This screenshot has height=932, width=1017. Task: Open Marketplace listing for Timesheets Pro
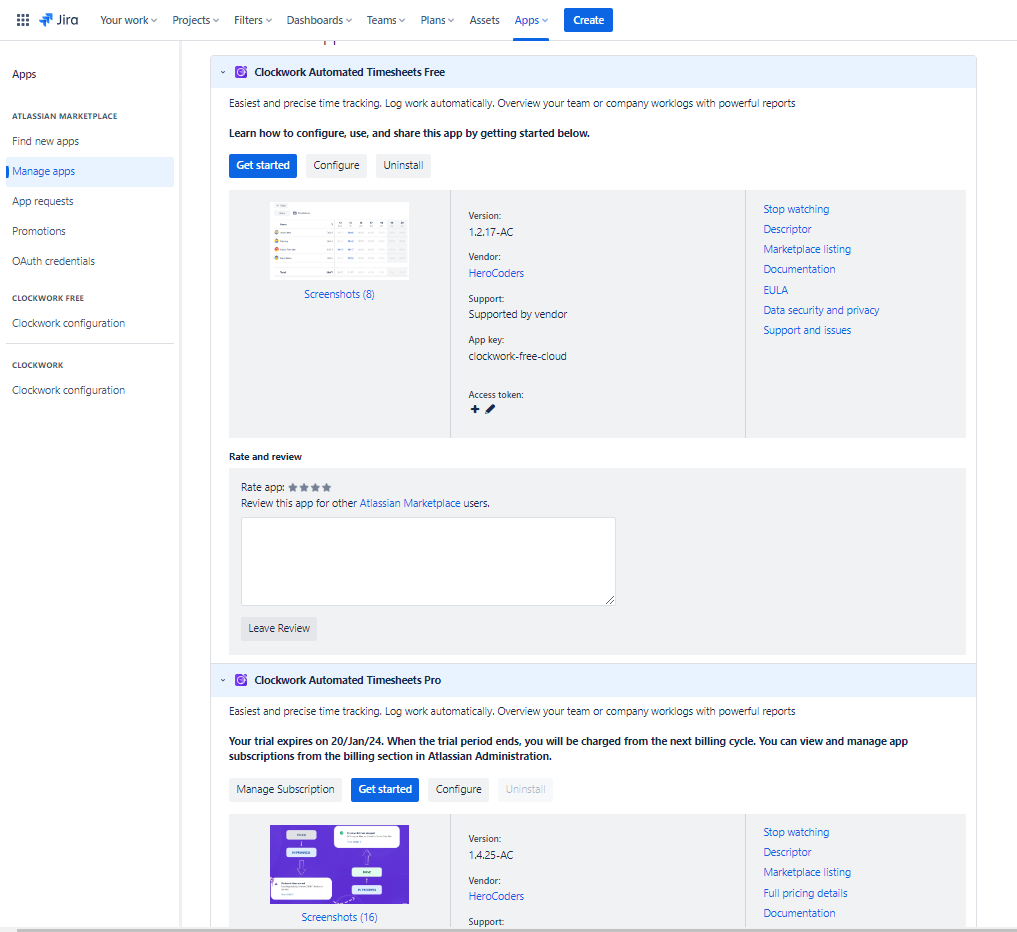coord(807,872)
